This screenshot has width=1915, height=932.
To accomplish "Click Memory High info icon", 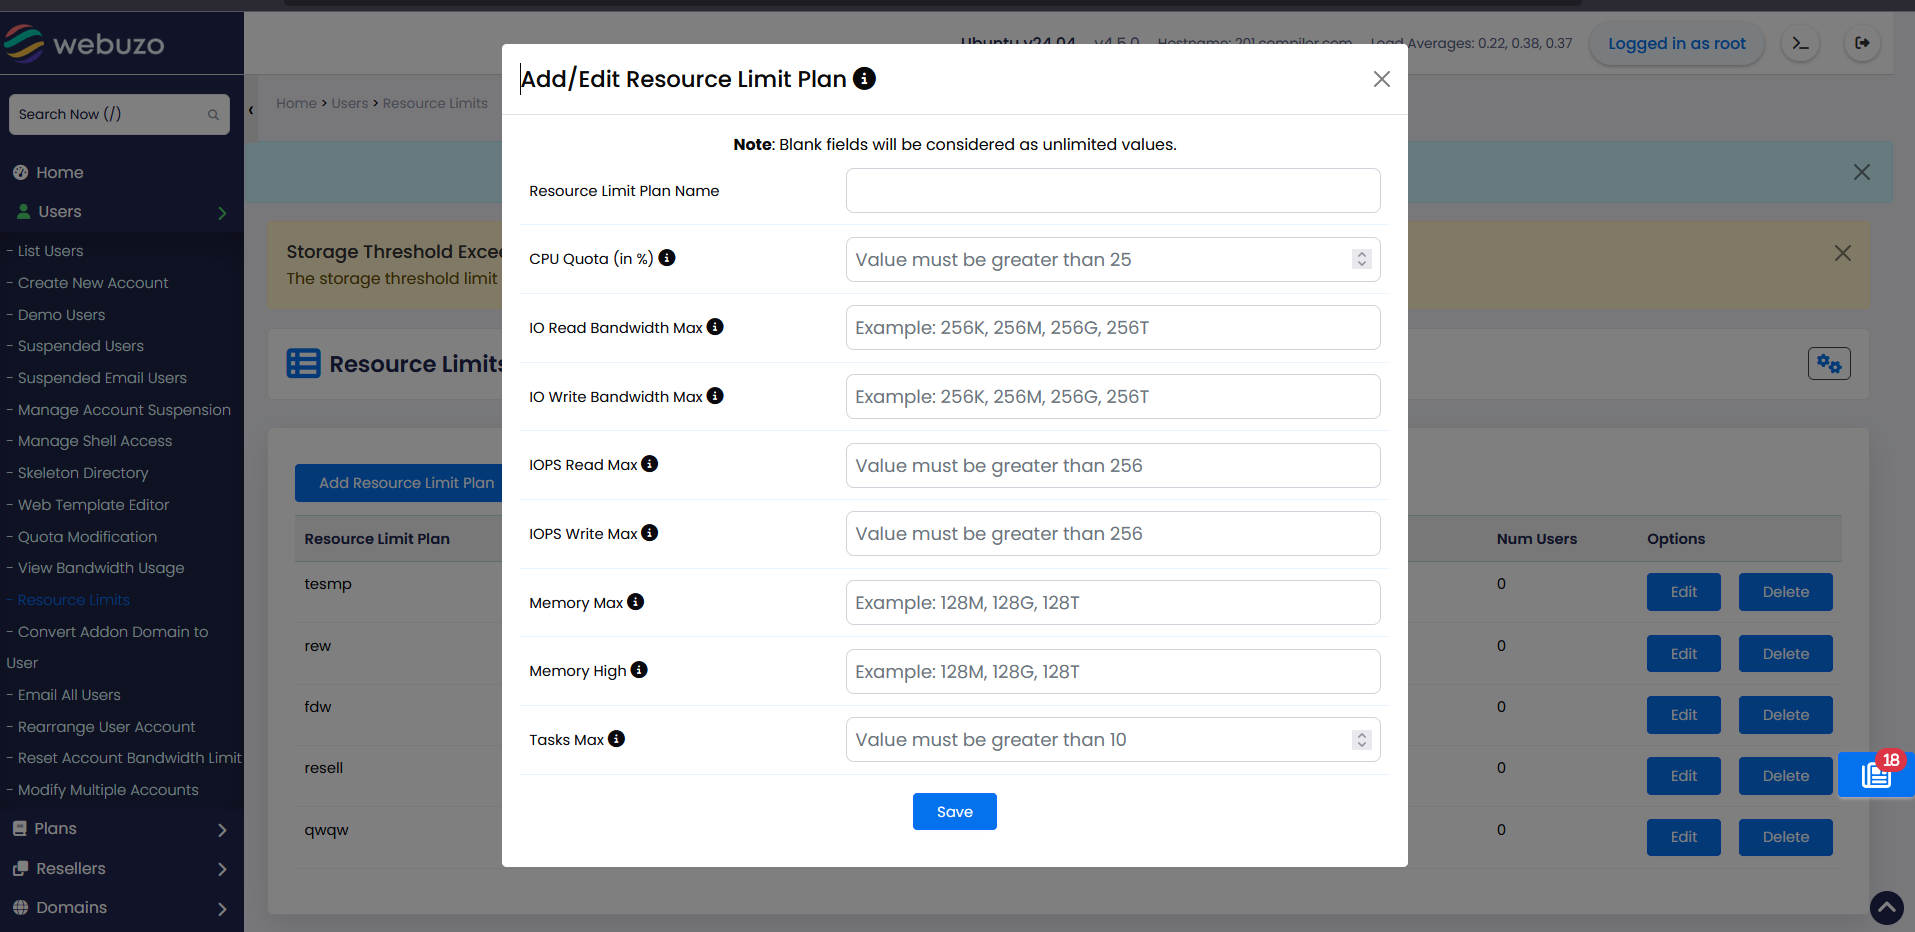I will [x=639, y=670].
